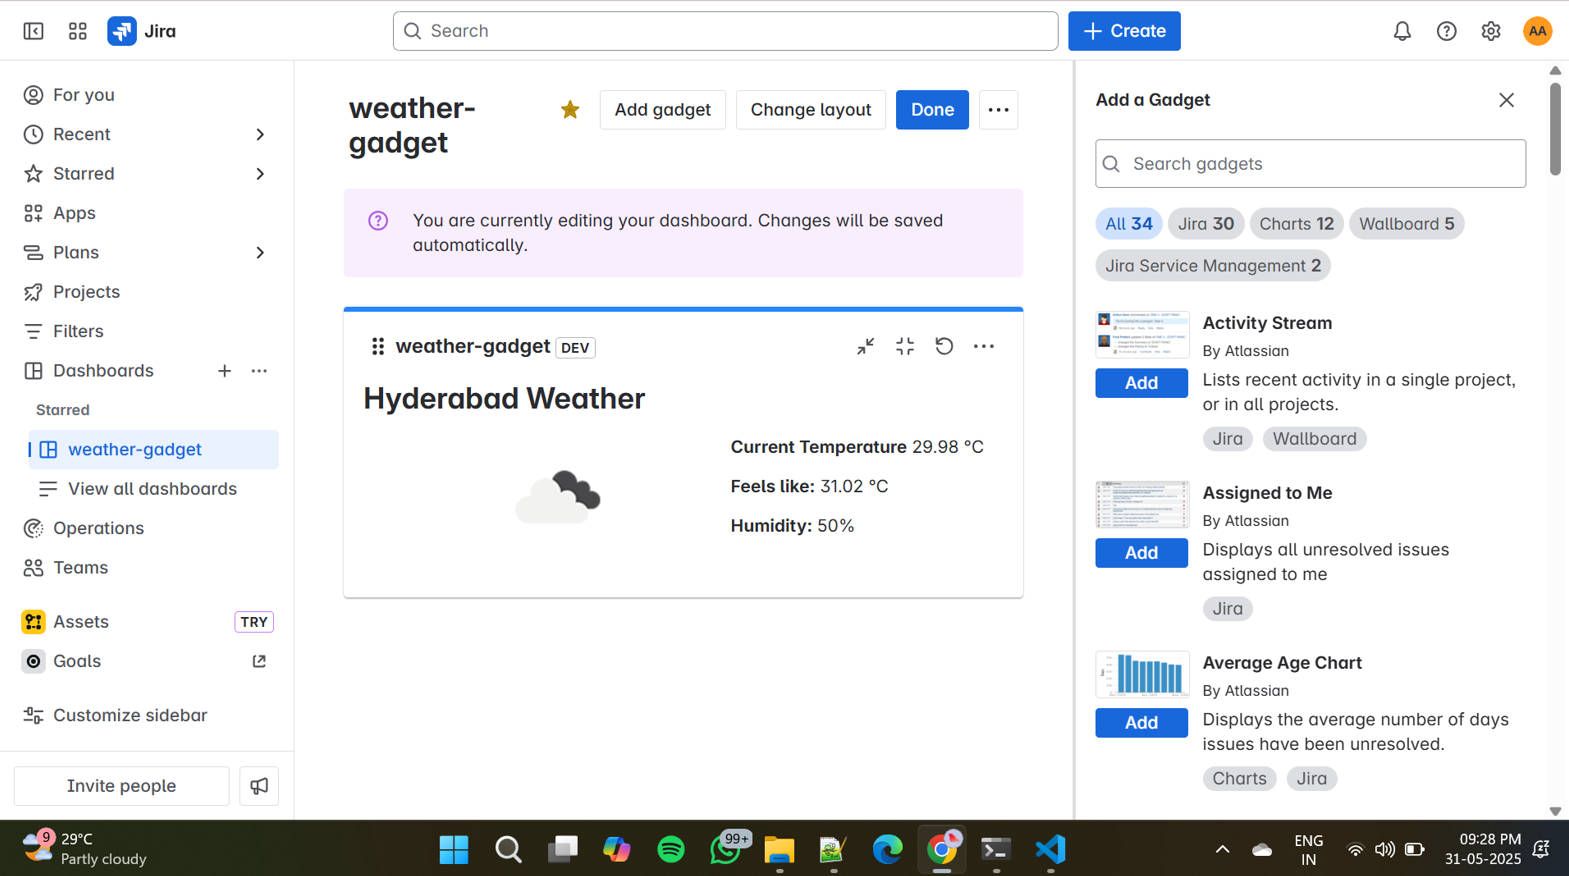Click Done to finish editing
The width and height of the screenshot is (1569, 876).
click(932, 110)
